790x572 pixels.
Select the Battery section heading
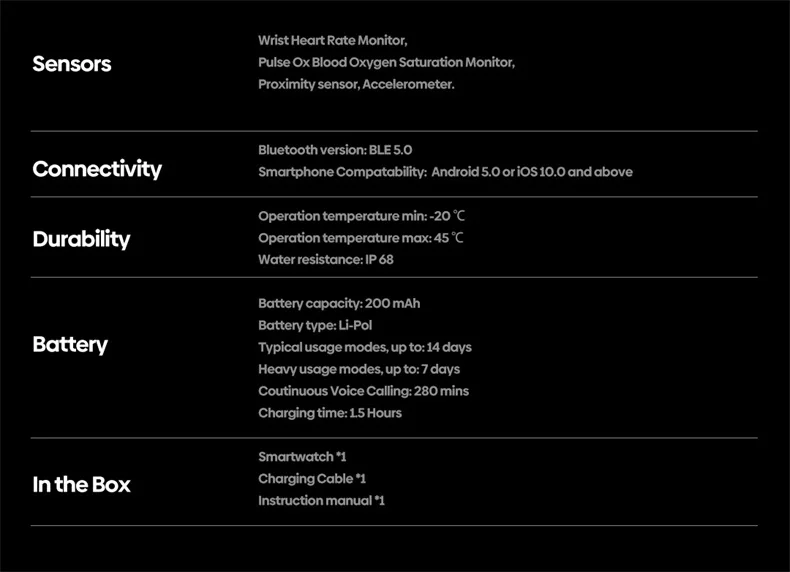click(70, 345)
